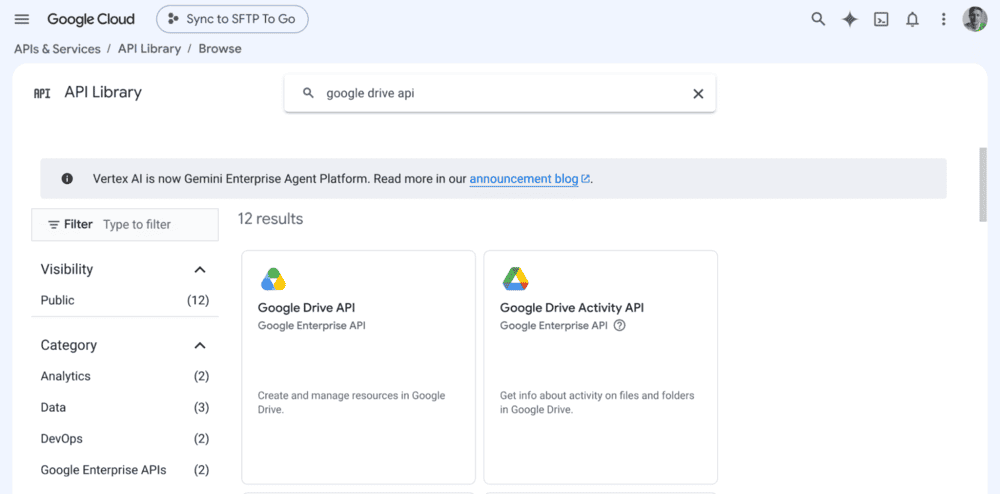Screen dimensions: 1000x494
Task: Click the info icon in the Vertex AI banner
Action: [67, 178]
